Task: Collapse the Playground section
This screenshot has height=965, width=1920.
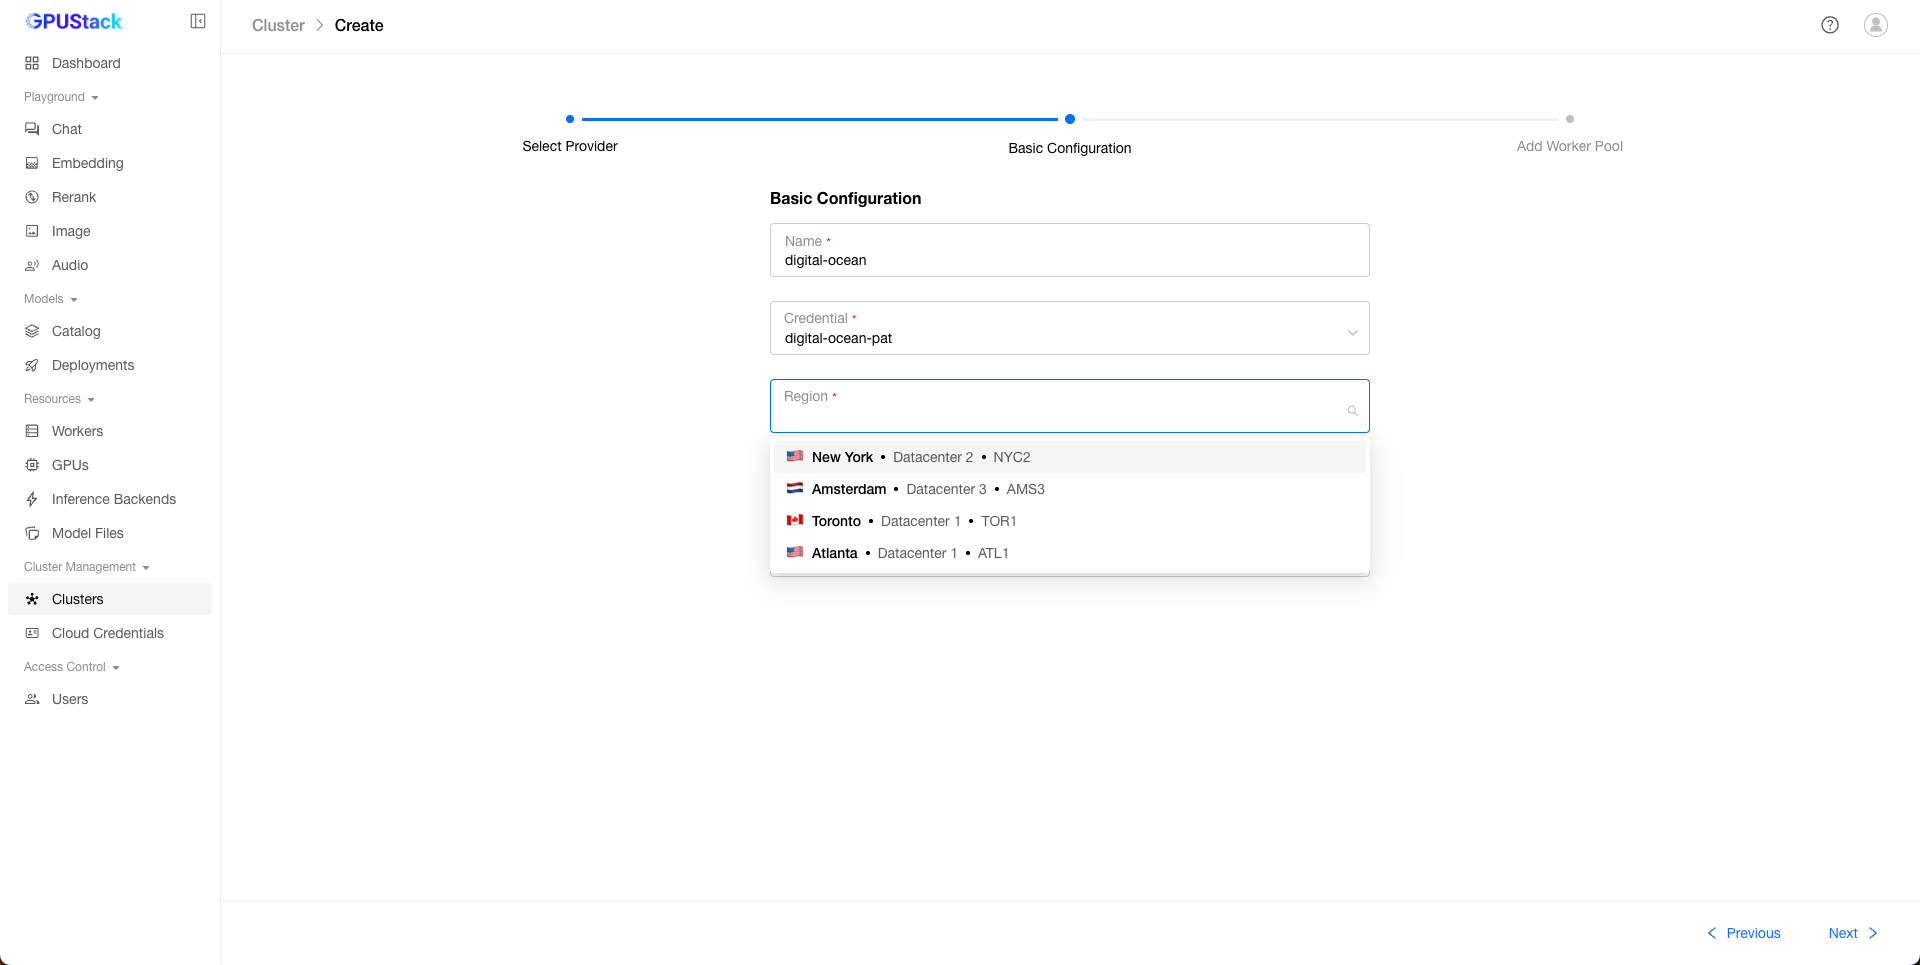Action: [x=61, y=97]
